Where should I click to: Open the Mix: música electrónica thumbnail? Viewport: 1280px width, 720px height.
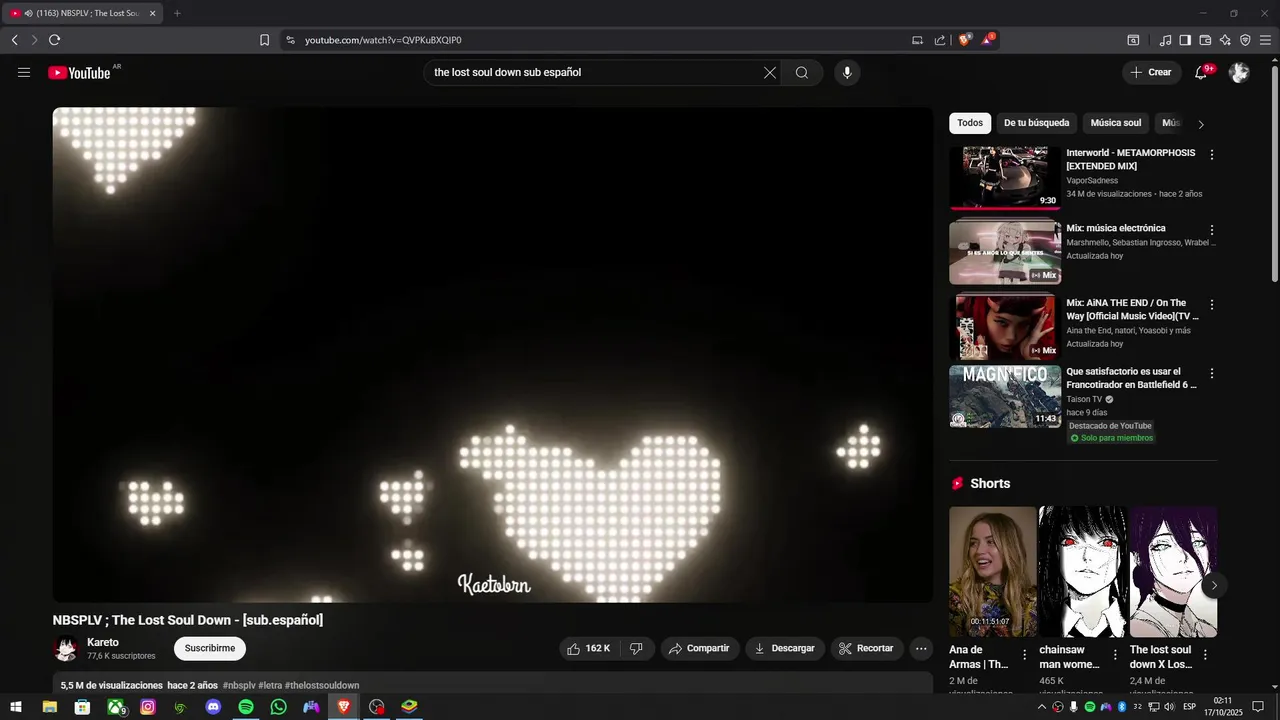(1005, 252)
